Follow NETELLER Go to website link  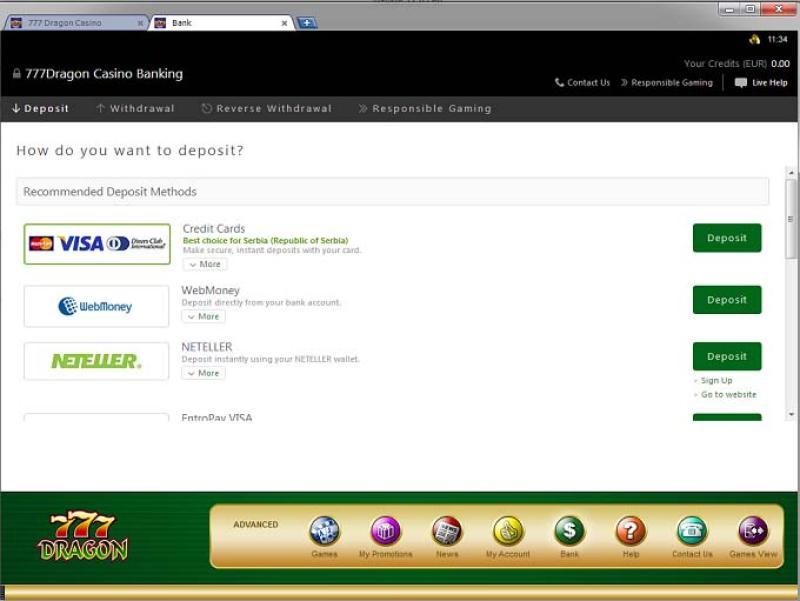(728, 395)
